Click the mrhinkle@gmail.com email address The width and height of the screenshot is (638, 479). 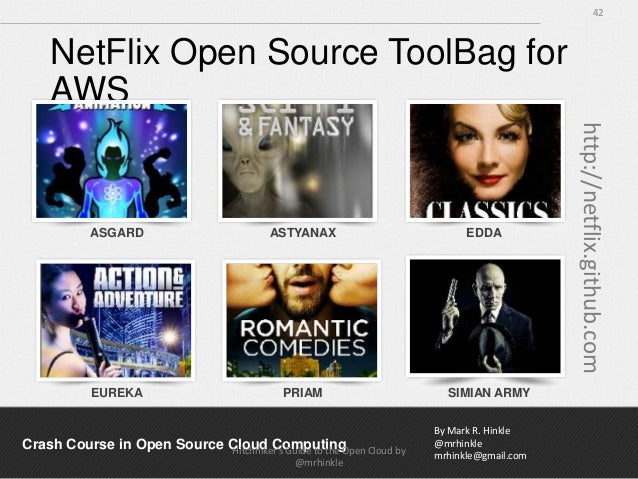point(480,456)
